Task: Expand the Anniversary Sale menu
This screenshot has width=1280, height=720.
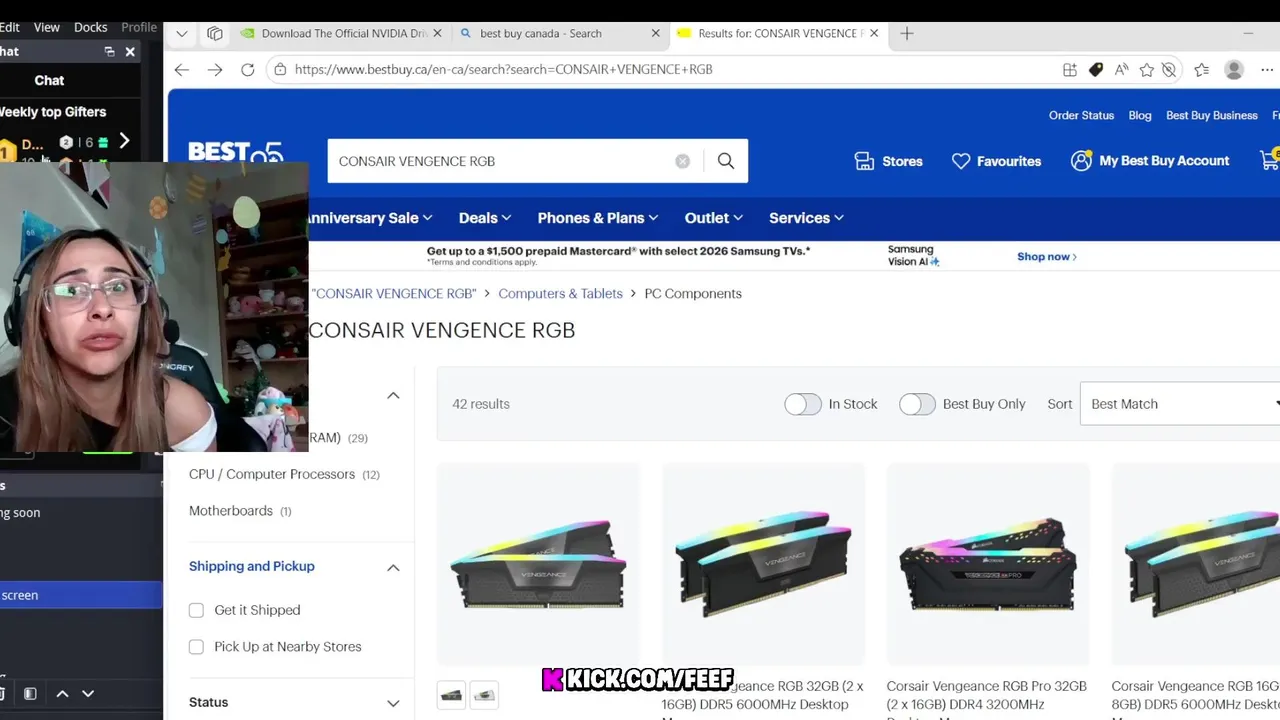Action: (368, 218)
